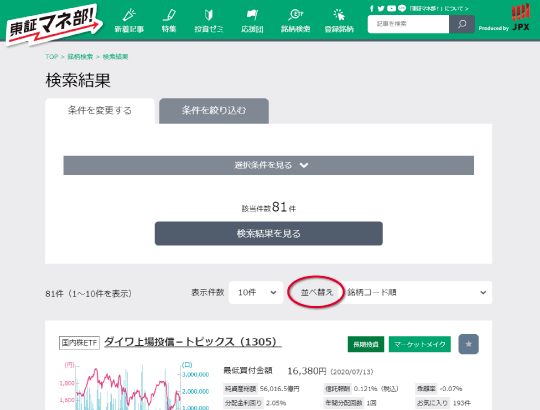Open ダイワ上場投信－トピックス (1305) link

click(193, 342)
